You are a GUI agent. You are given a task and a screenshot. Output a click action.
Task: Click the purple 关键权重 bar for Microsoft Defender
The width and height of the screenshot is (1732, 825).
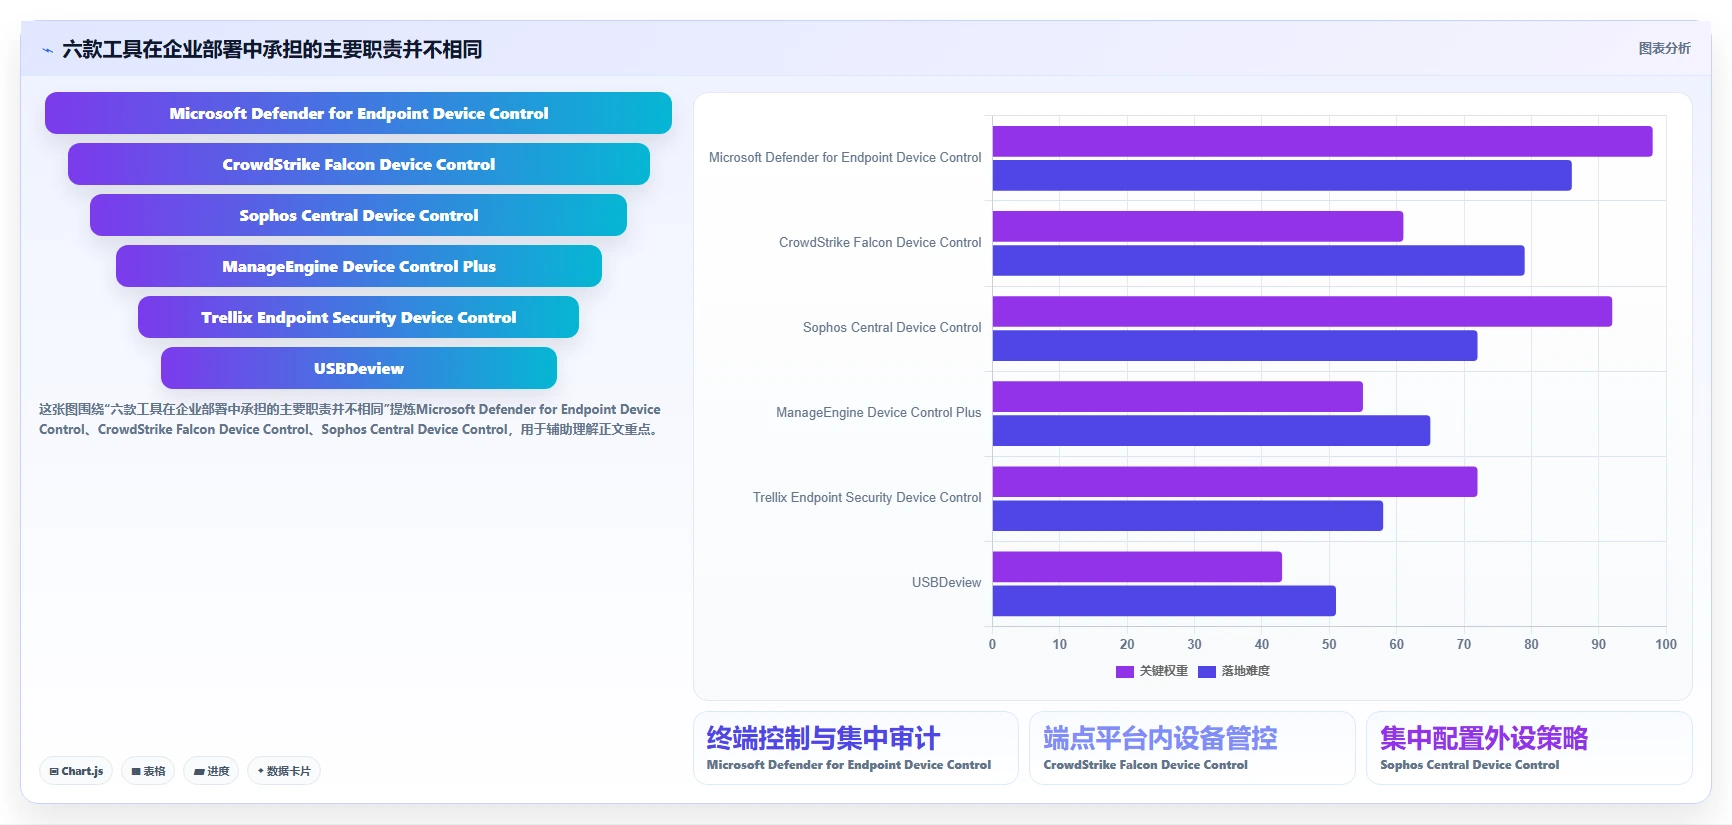(1322, 141)
